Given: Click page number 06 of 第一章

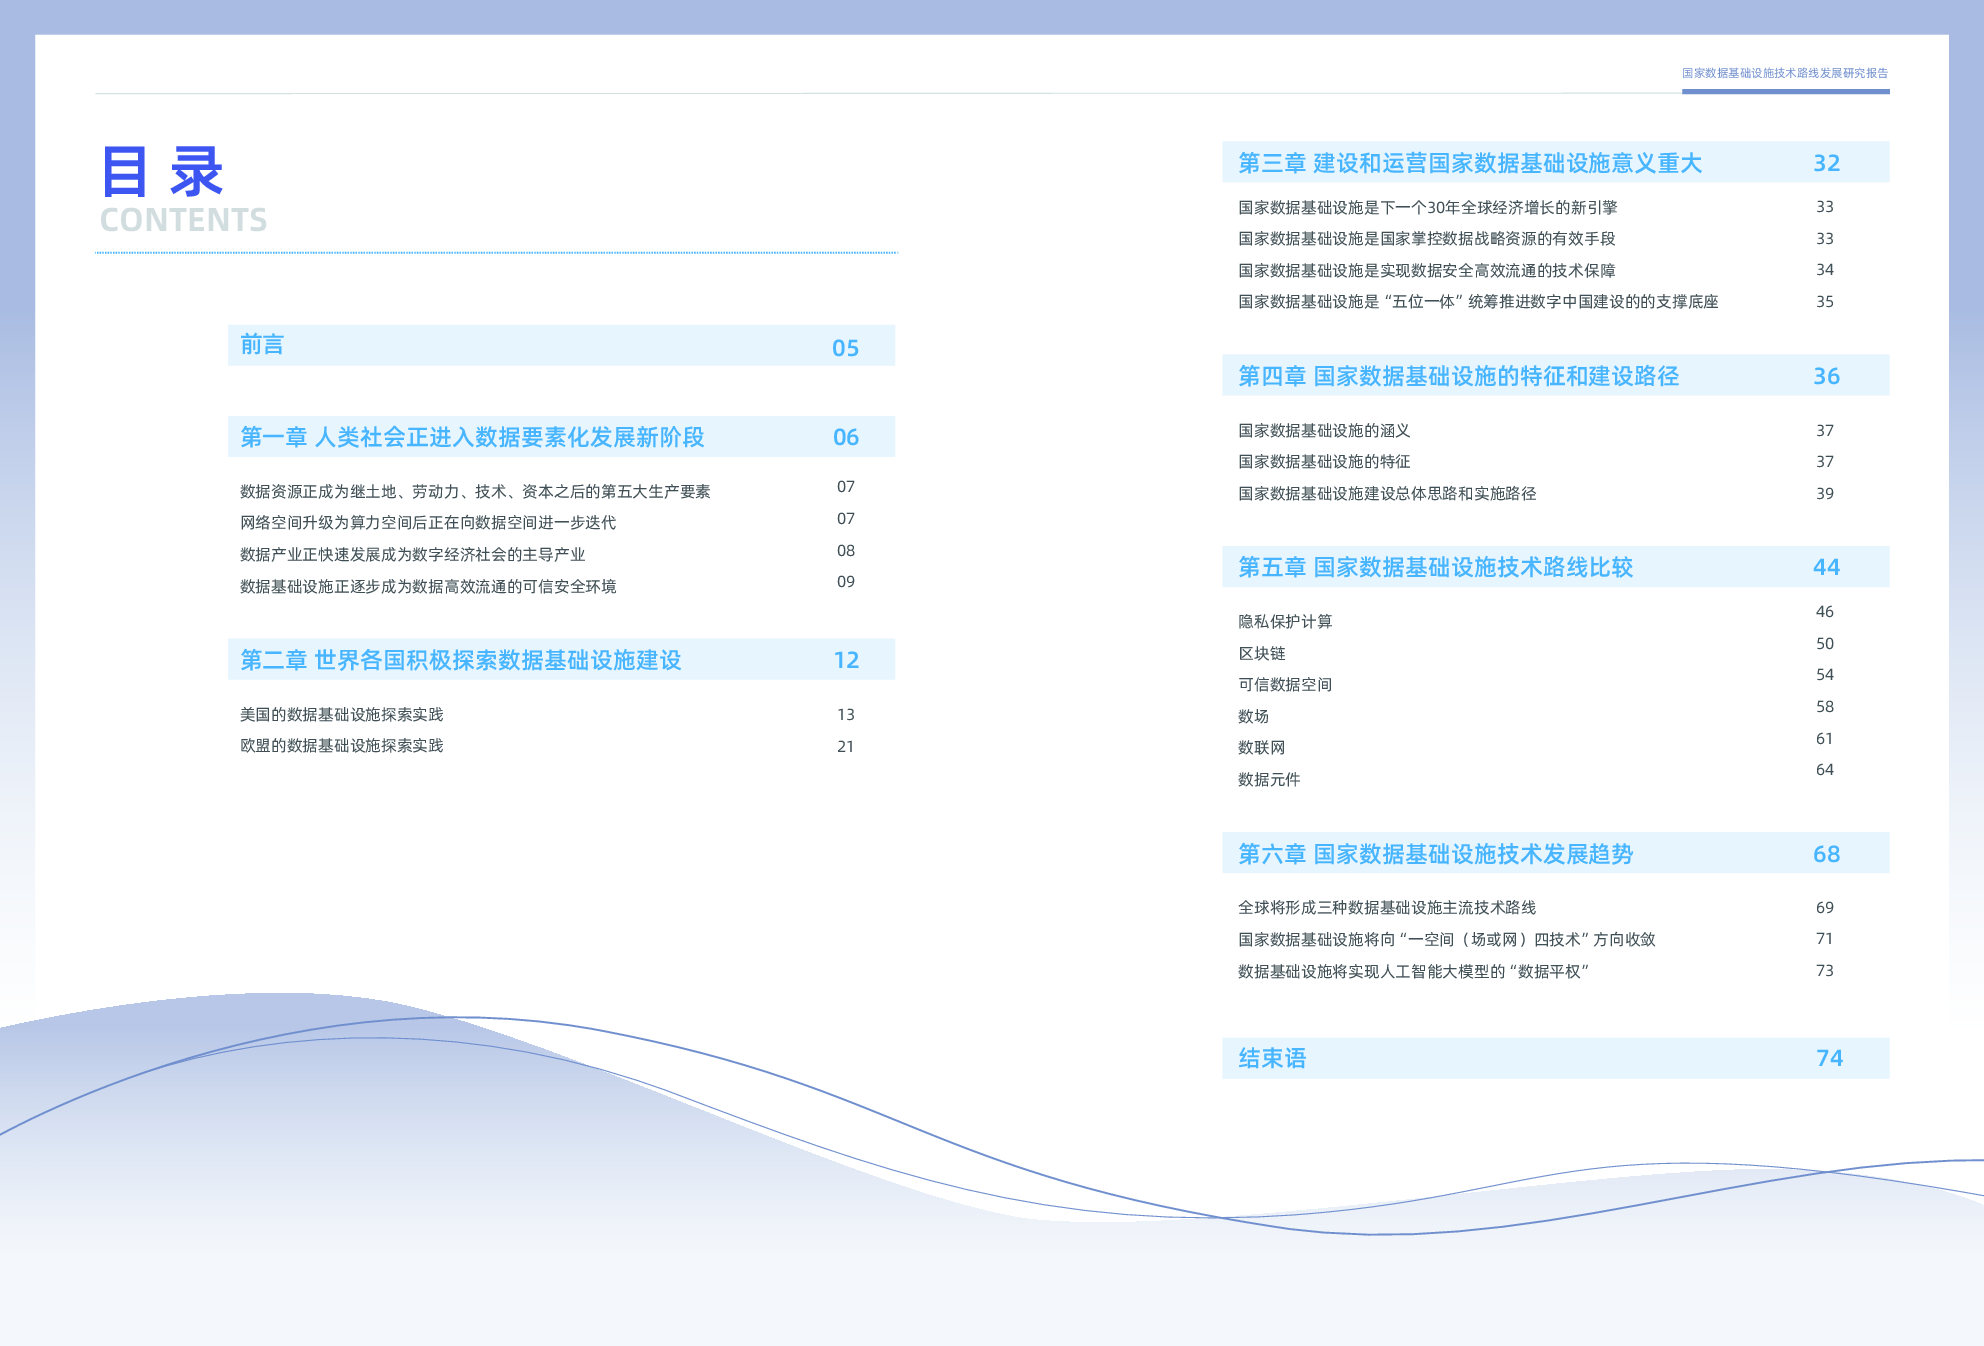Looking at the screenshot, I should pyautogui.click(x=846, y=437).
